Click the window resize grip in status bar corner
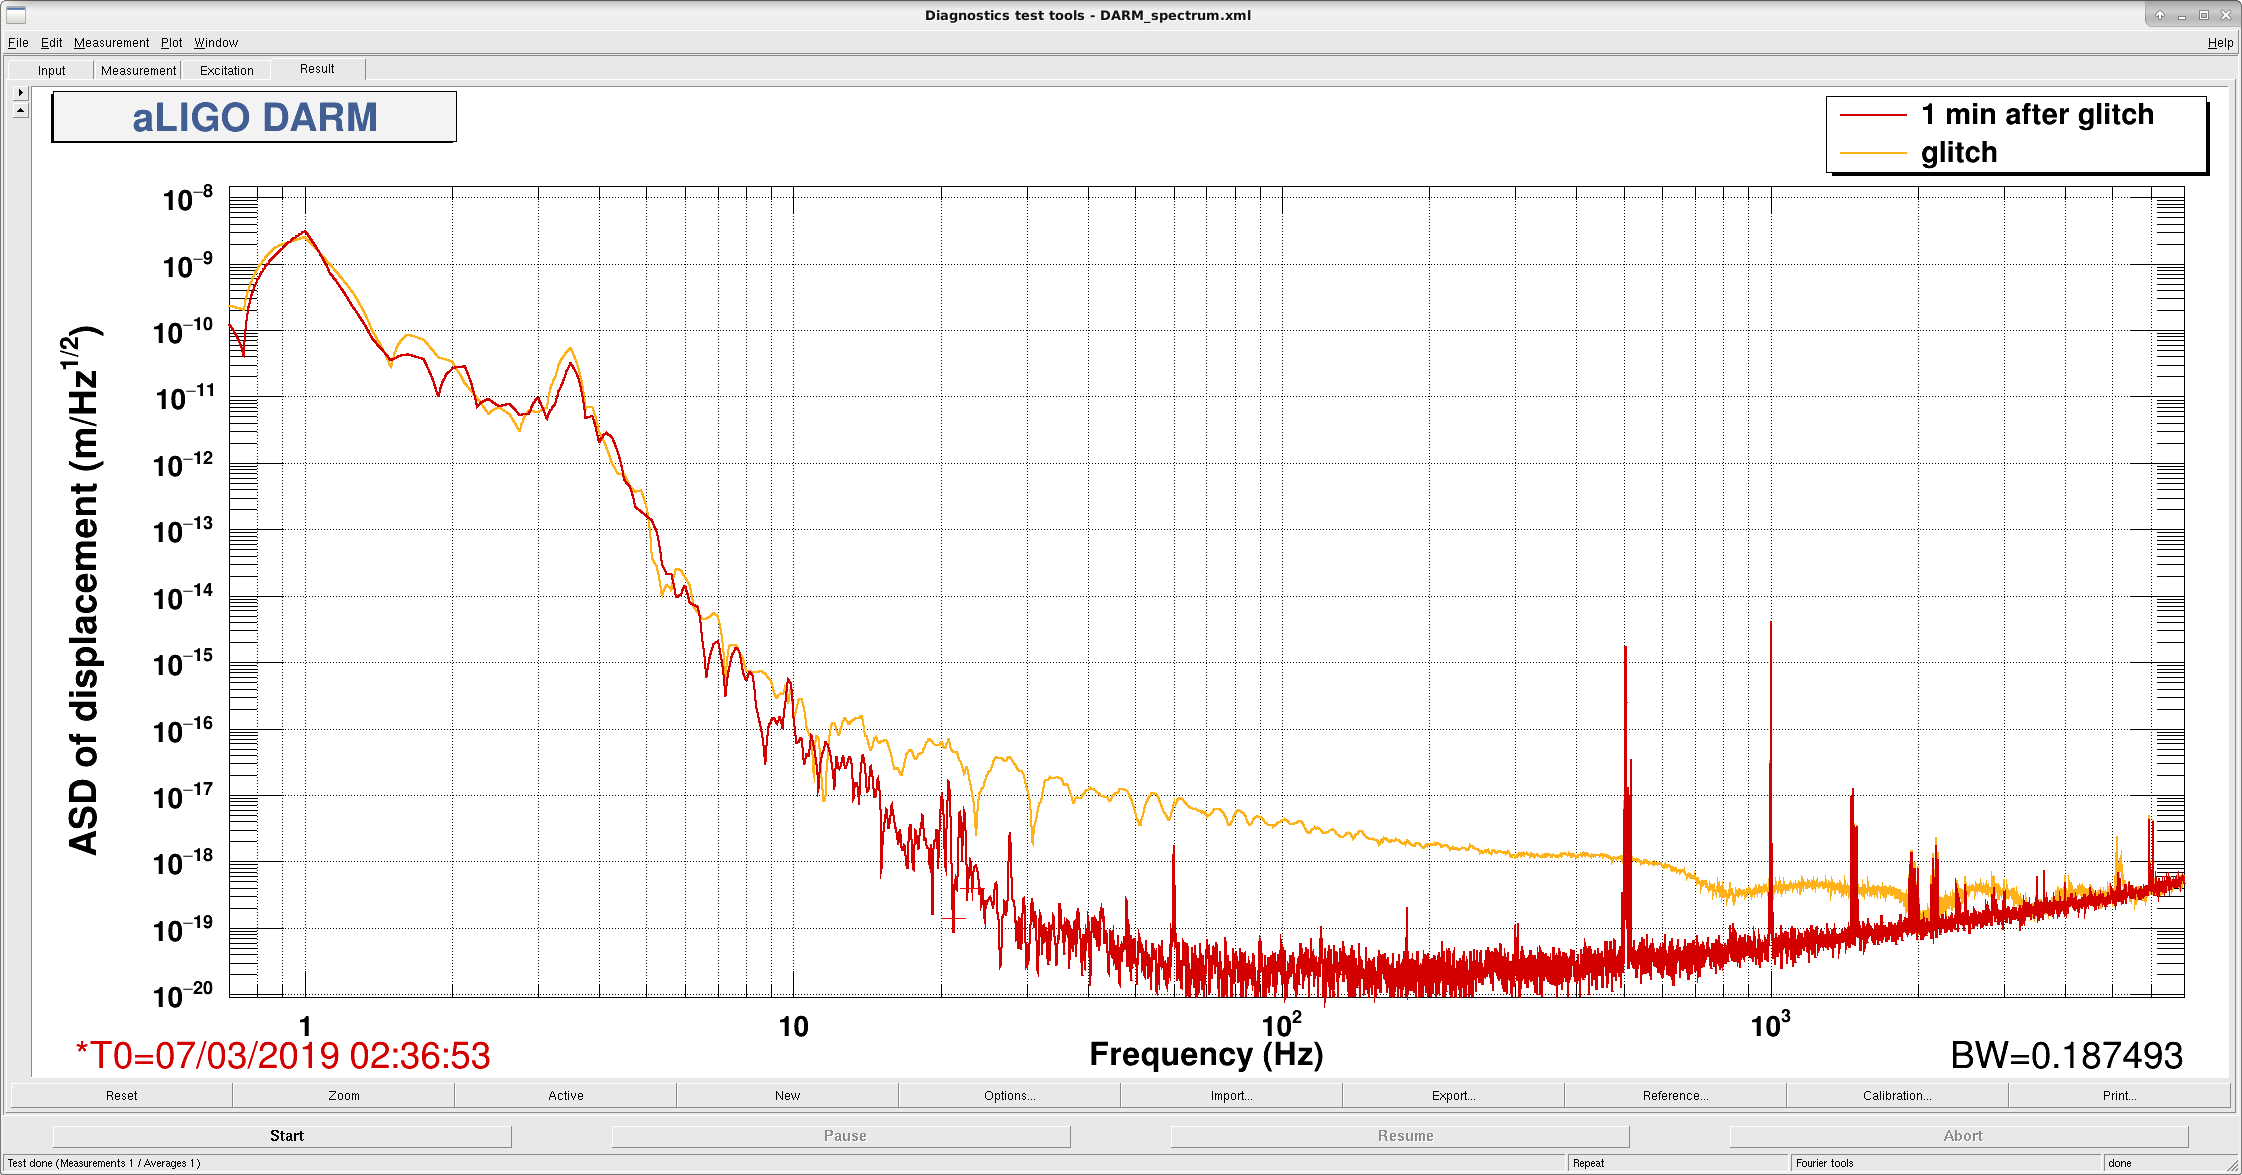Screen dimensions: 2242x1175 point(2232,1165)
